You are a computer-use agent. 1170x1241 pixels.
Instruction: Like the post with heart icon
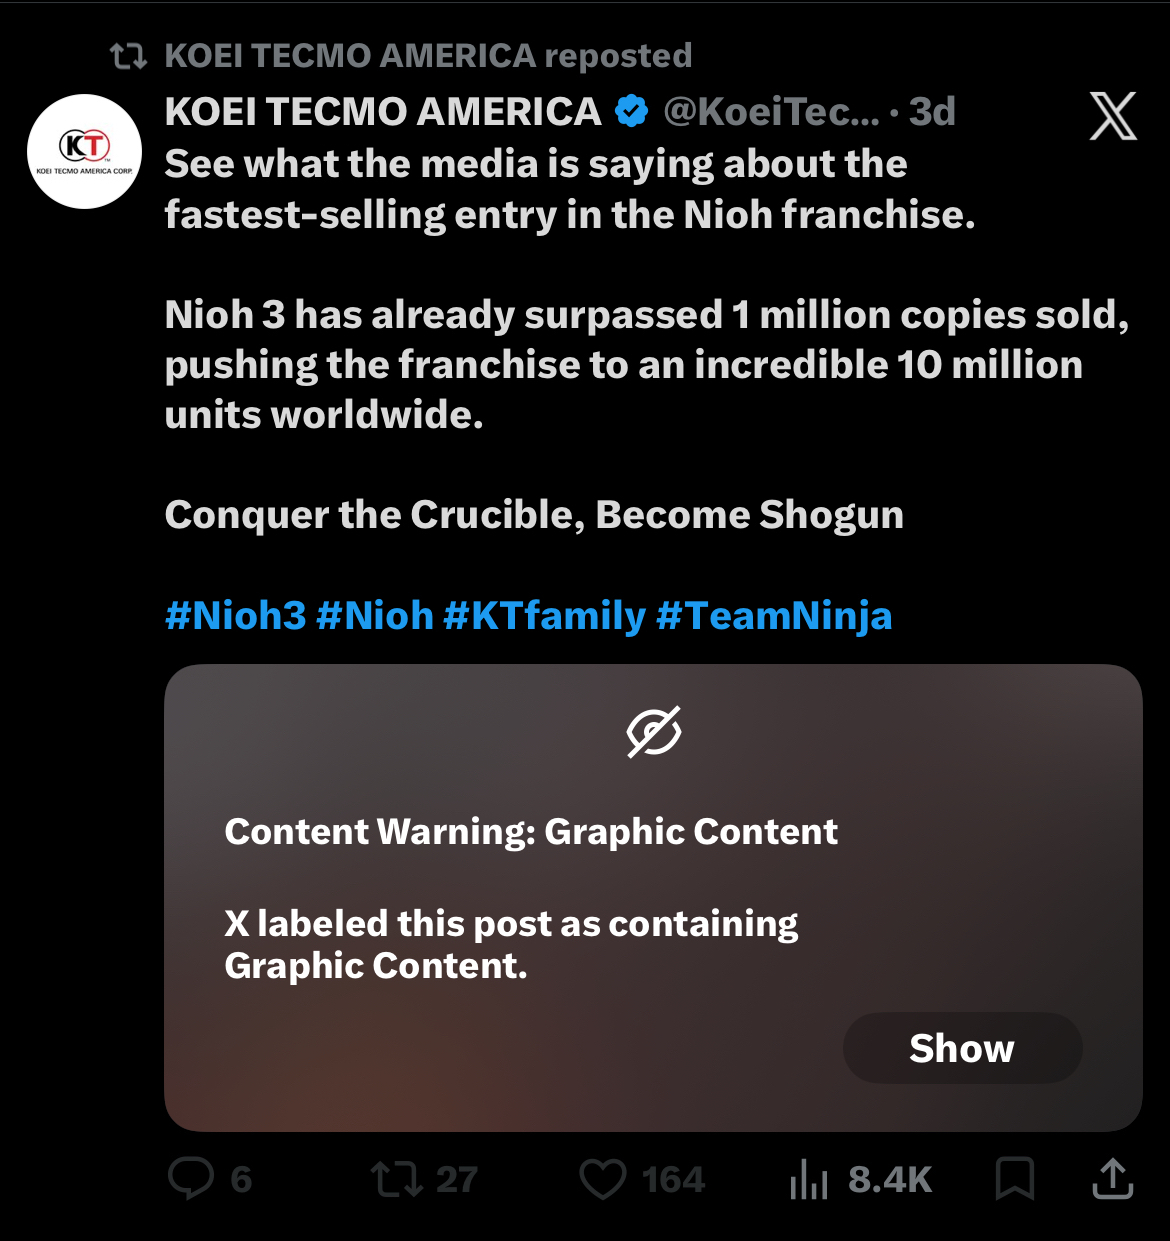pos(603,1179)
